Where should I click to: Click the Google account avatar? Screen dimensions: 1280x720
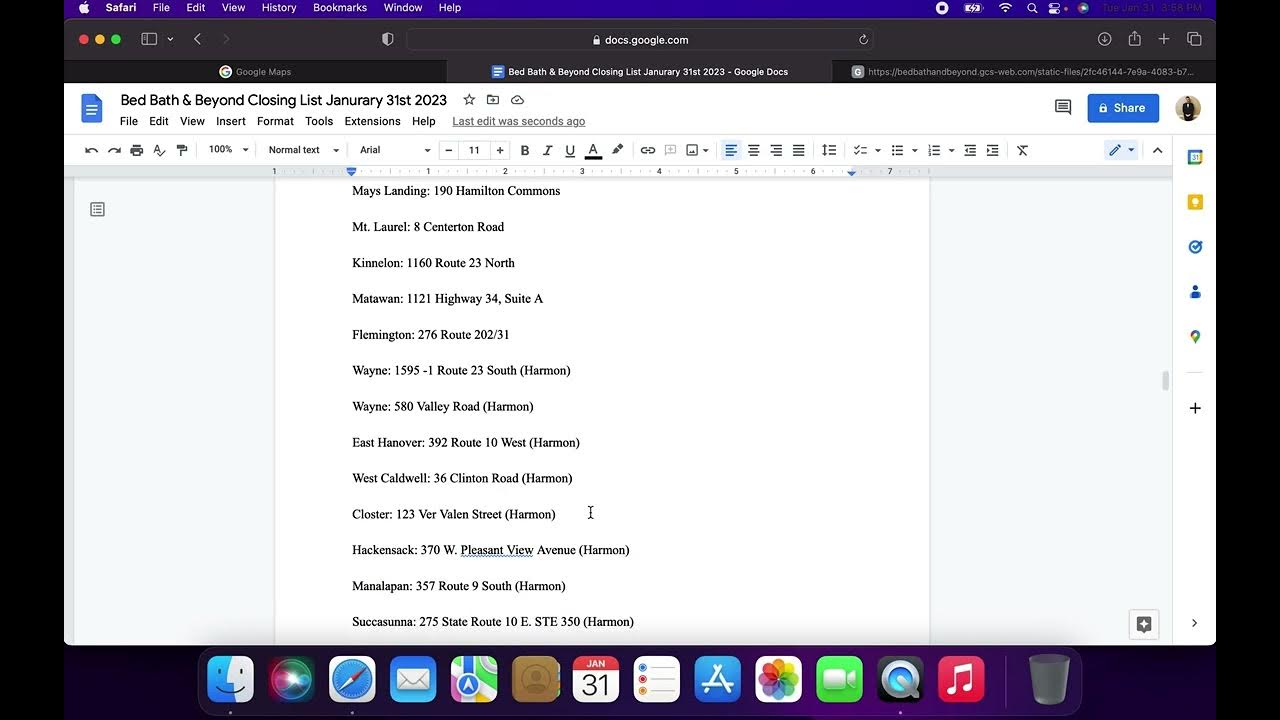(1188, 108)
